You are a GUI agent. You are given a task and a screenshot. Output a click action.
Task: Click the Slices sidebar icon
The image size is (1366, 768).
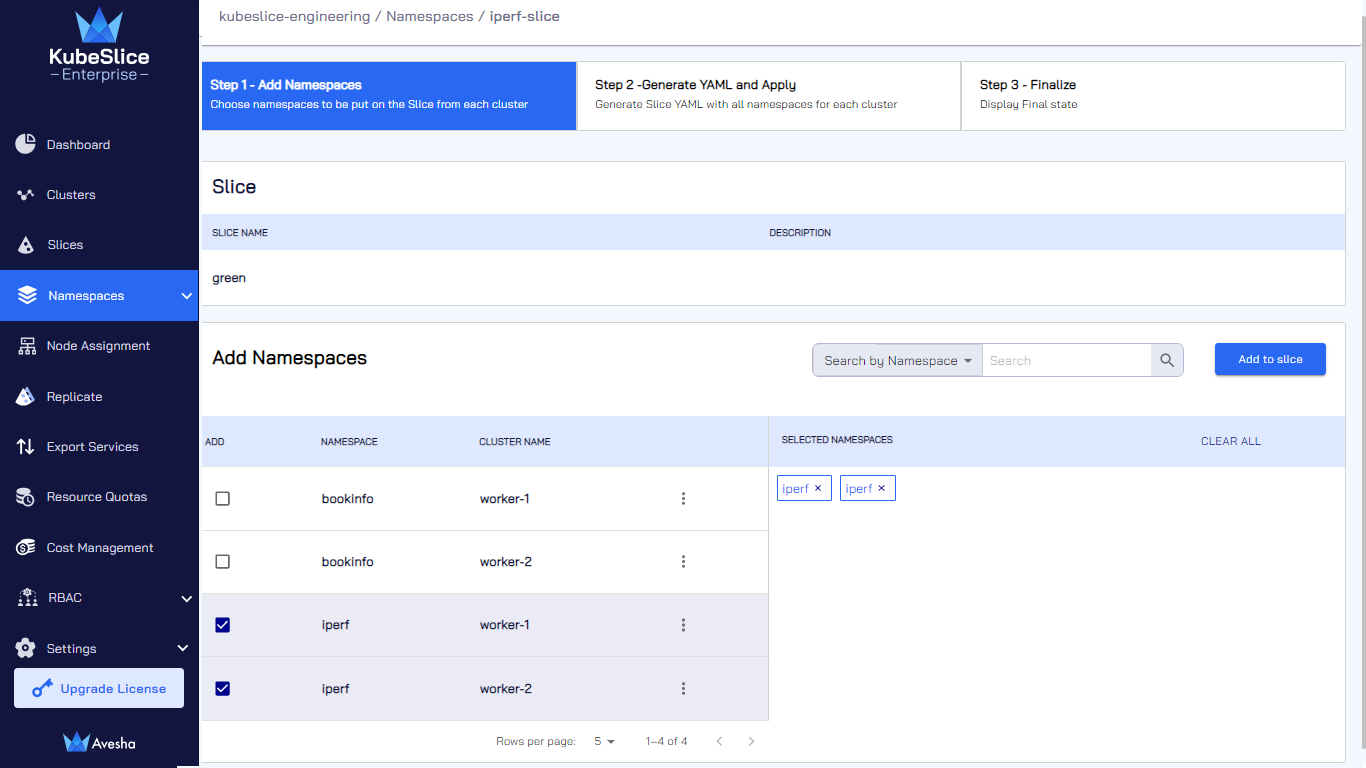26,245
